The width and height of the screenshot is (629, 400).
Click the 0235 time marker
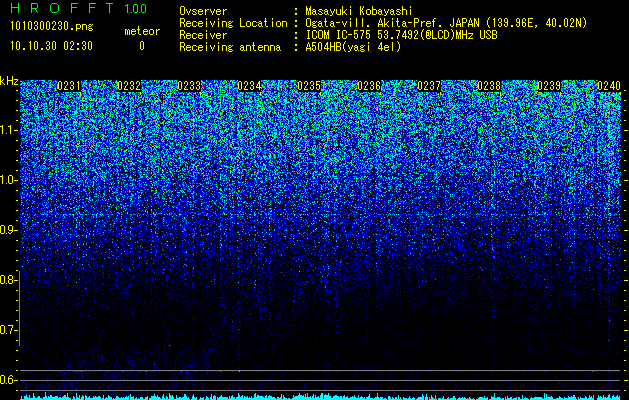[309, 86]
